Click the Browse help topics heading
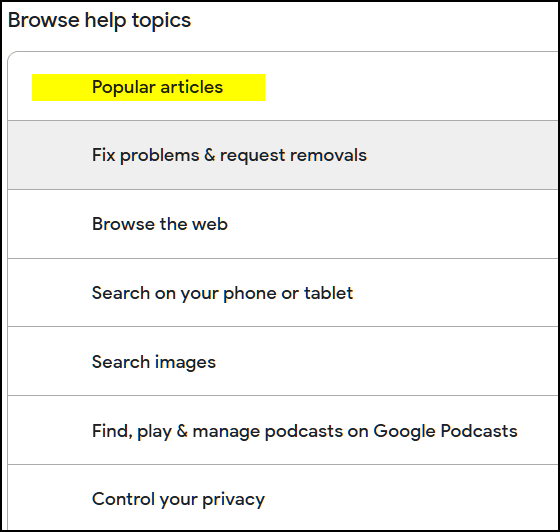560x532 pixels. (99, 20)
